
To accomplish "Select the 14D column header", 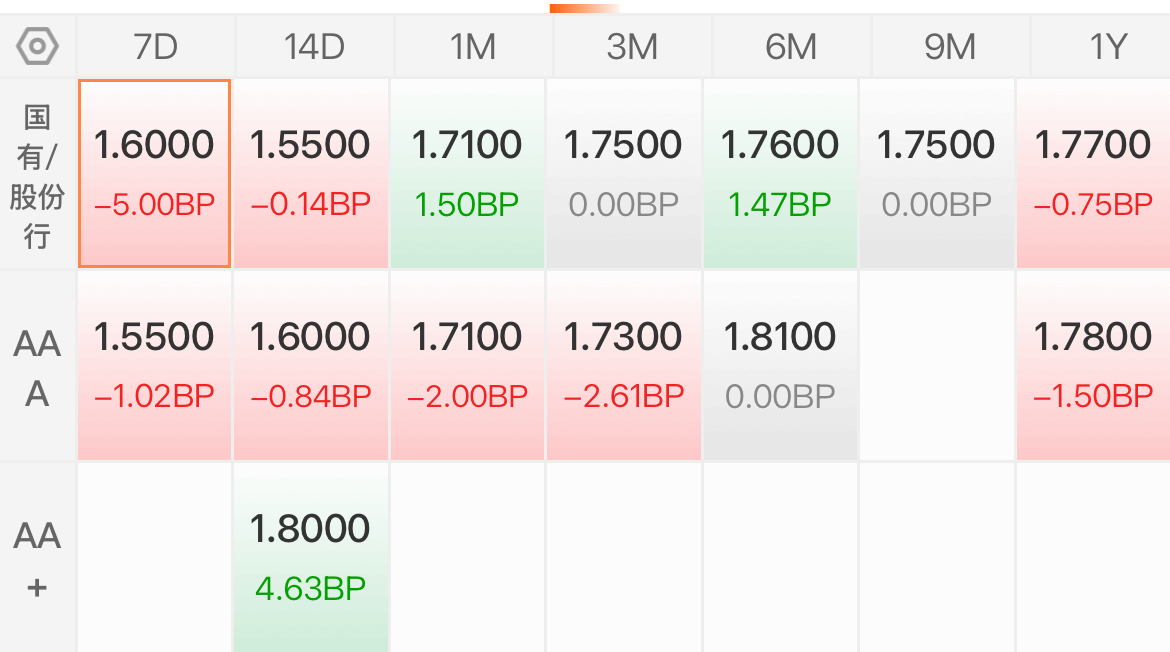I will tap(314, 47).
